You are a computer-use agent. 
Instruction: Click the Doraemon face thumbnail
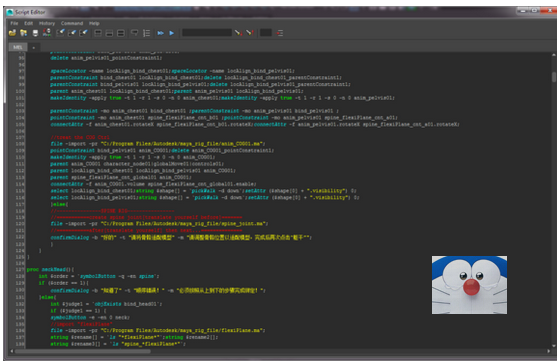[469, 285]
